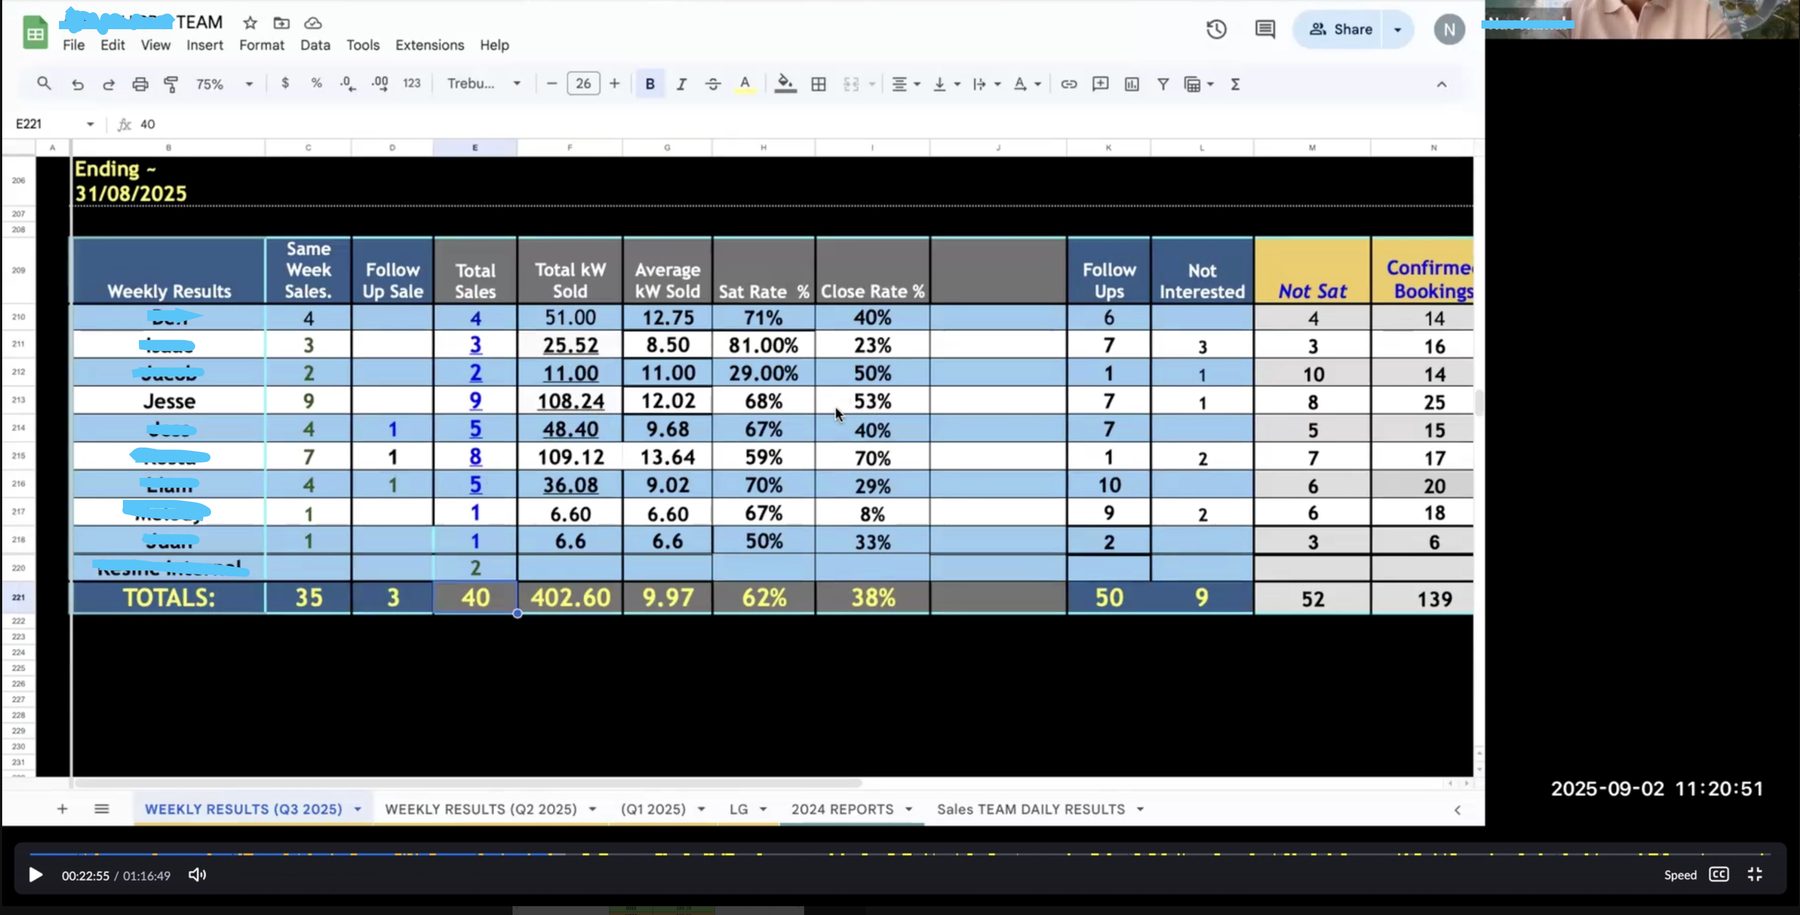Open the Edit menu
This screenshot has width=1800, height=915.
coord(113,45)
